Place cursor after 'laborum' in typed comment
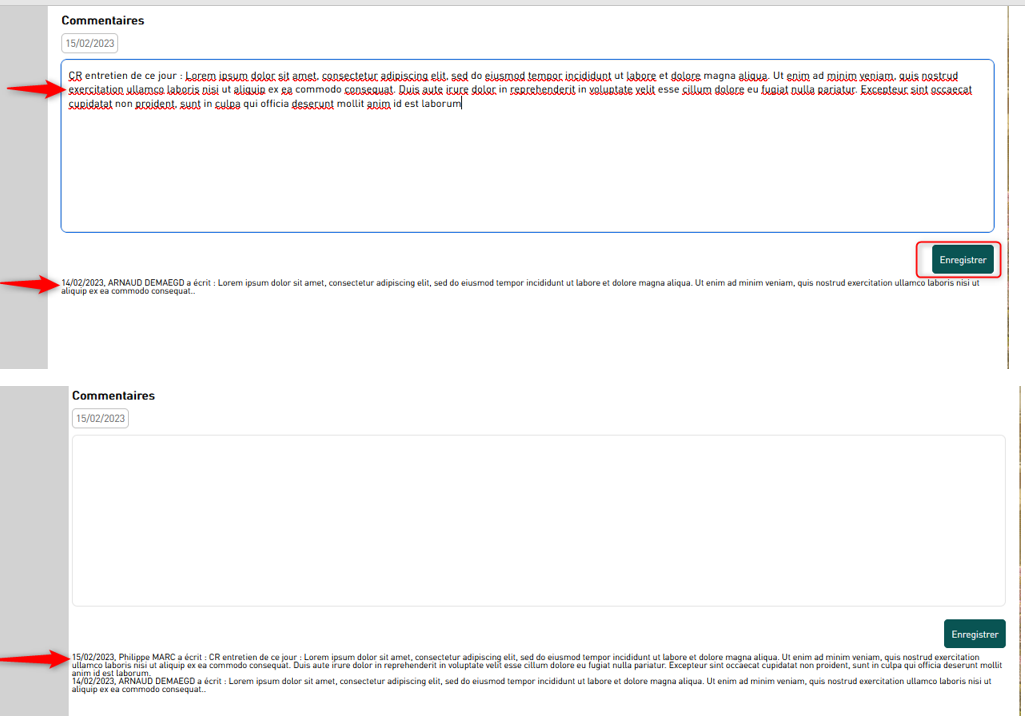1025x720 pixels. point(462,104)
